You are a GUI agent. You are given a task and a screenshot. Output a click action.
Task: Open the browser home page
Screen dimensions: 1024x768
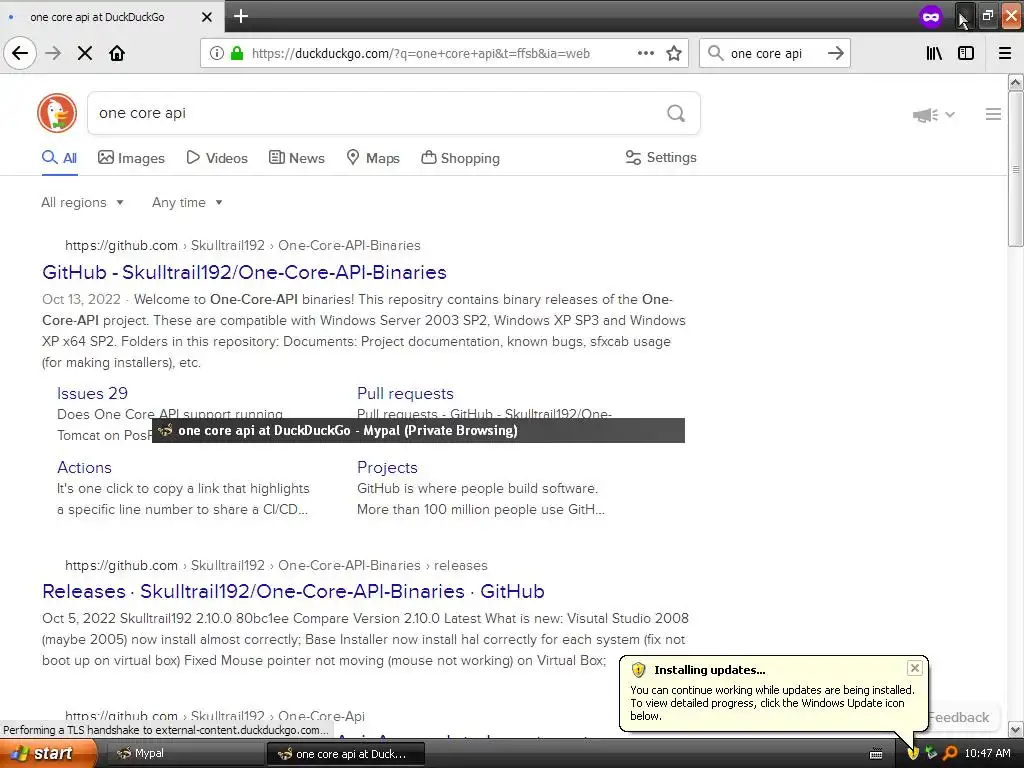(117, 53)
